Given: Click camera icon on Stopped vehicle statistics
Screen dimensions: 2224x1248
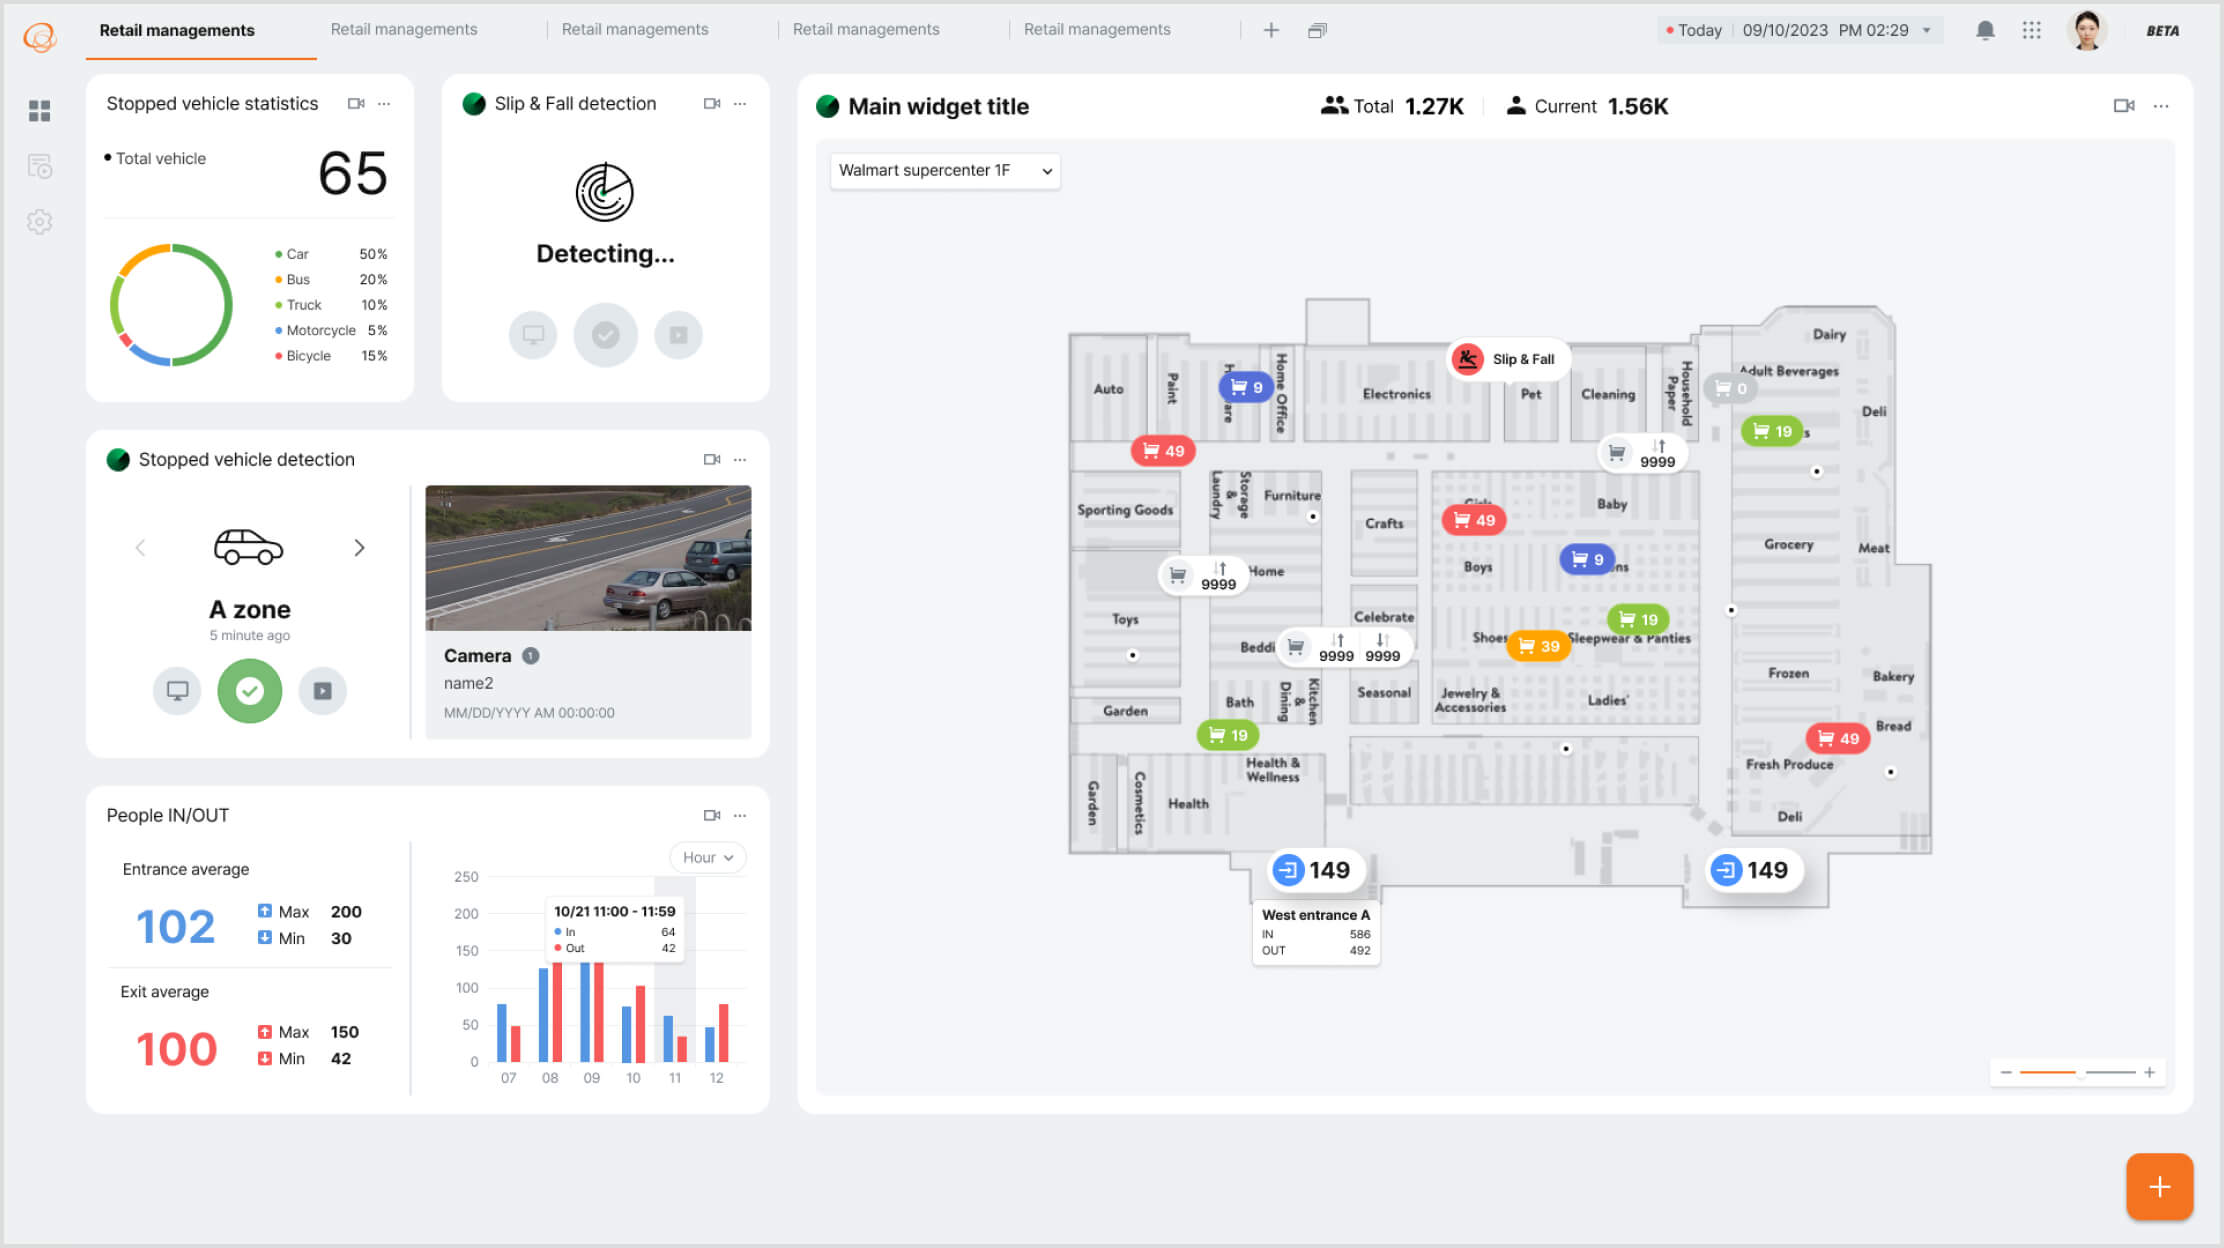Looking at the screenshot, I should (x=356, y=103).
